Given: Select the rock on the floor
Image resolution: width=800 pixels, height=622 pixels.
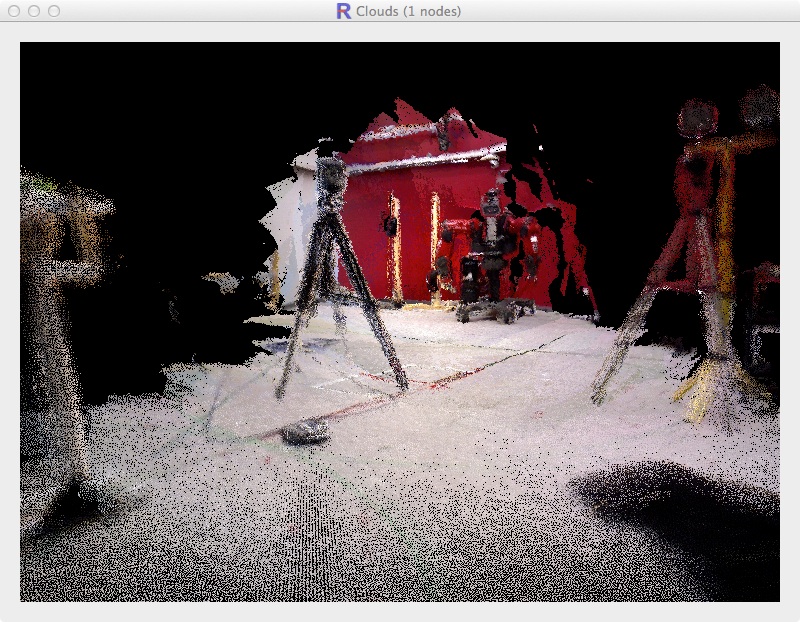Looking at the screenshot, I should 303,432.
